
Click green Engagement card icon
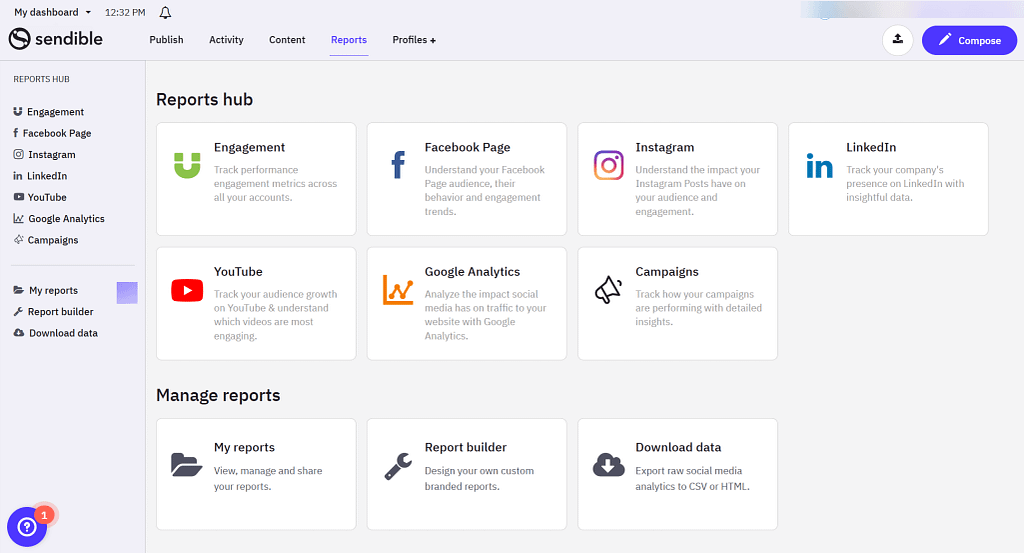187,165
